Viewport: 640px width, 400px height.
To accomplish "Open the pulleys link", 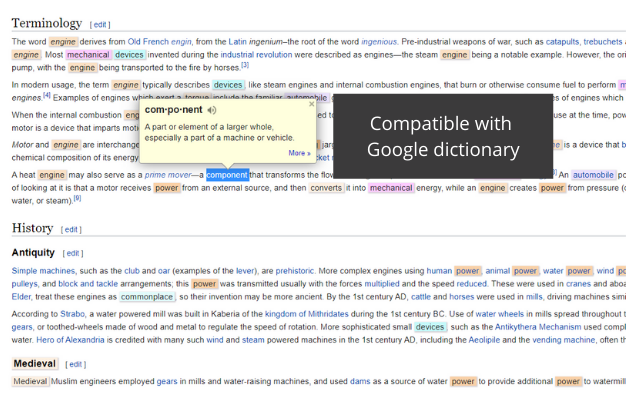I will pos(24,284).
